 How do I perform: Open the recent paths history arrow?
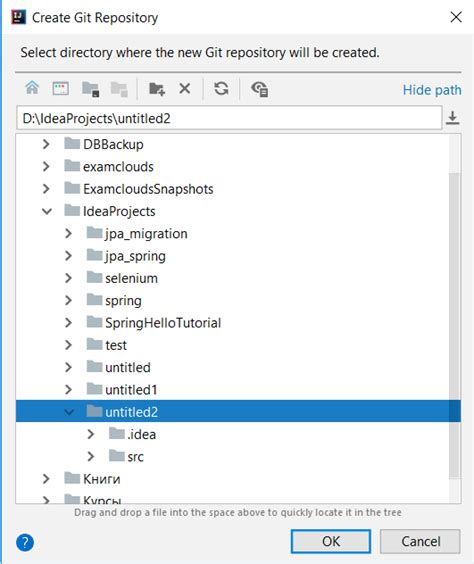pos(452,118)
